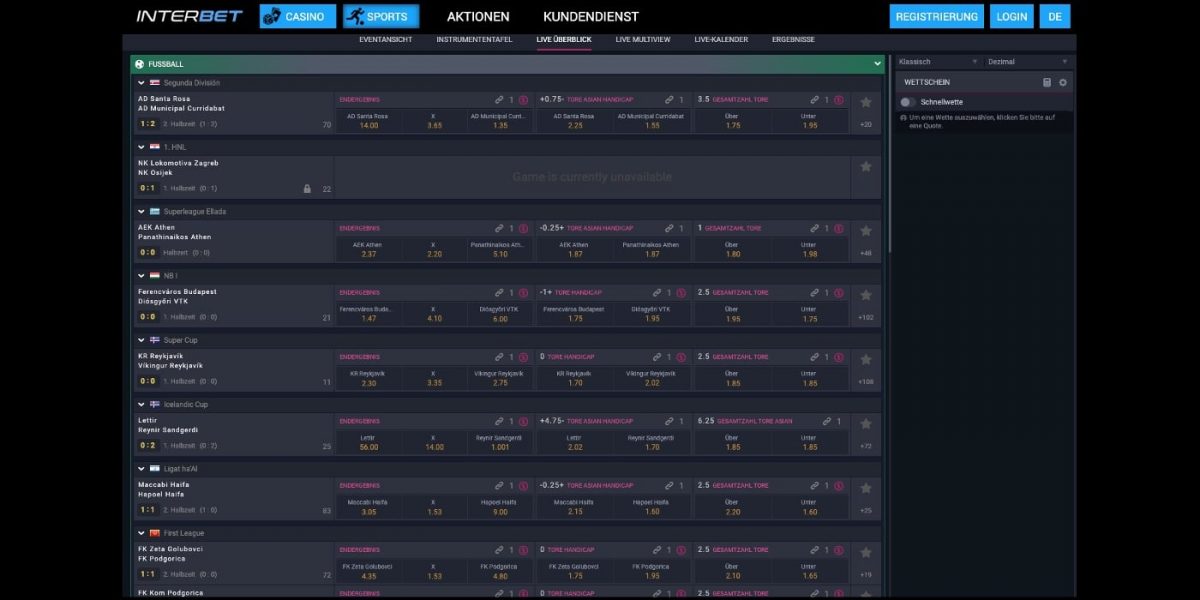Add Lettir match to favorites
The image size is (1200, 600).
tap(866, 423)
